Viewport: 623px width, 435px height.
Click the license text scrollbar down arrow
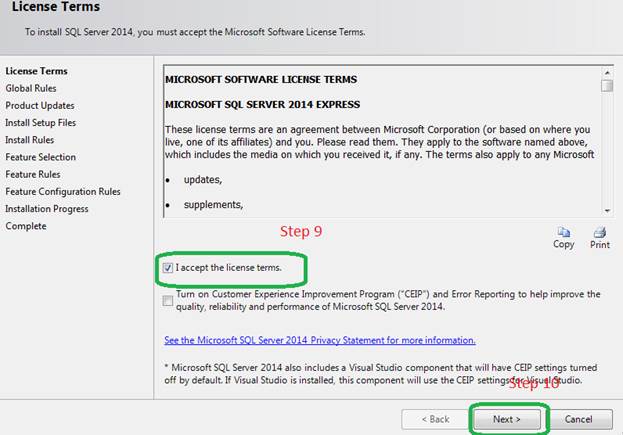(607, 211)
